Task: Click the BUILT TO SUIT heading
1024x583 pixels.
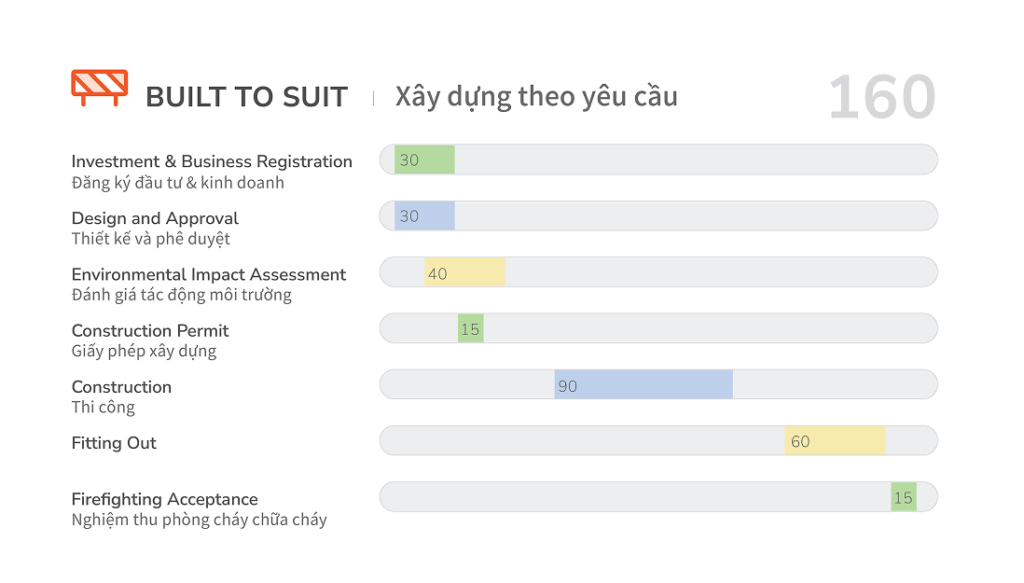Action: (246, 97)
